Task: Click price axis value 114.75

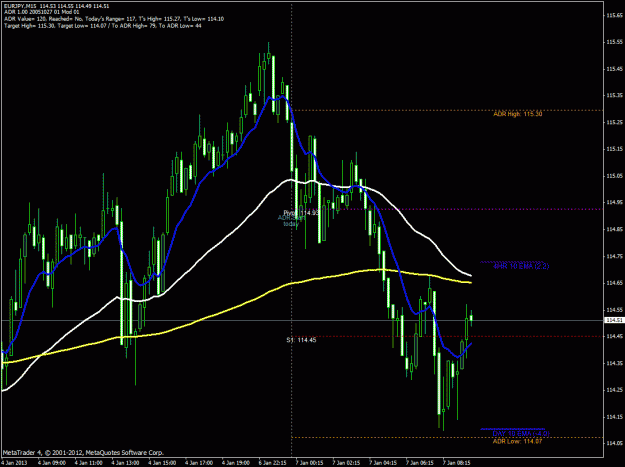Action: [x=614, y=256]
